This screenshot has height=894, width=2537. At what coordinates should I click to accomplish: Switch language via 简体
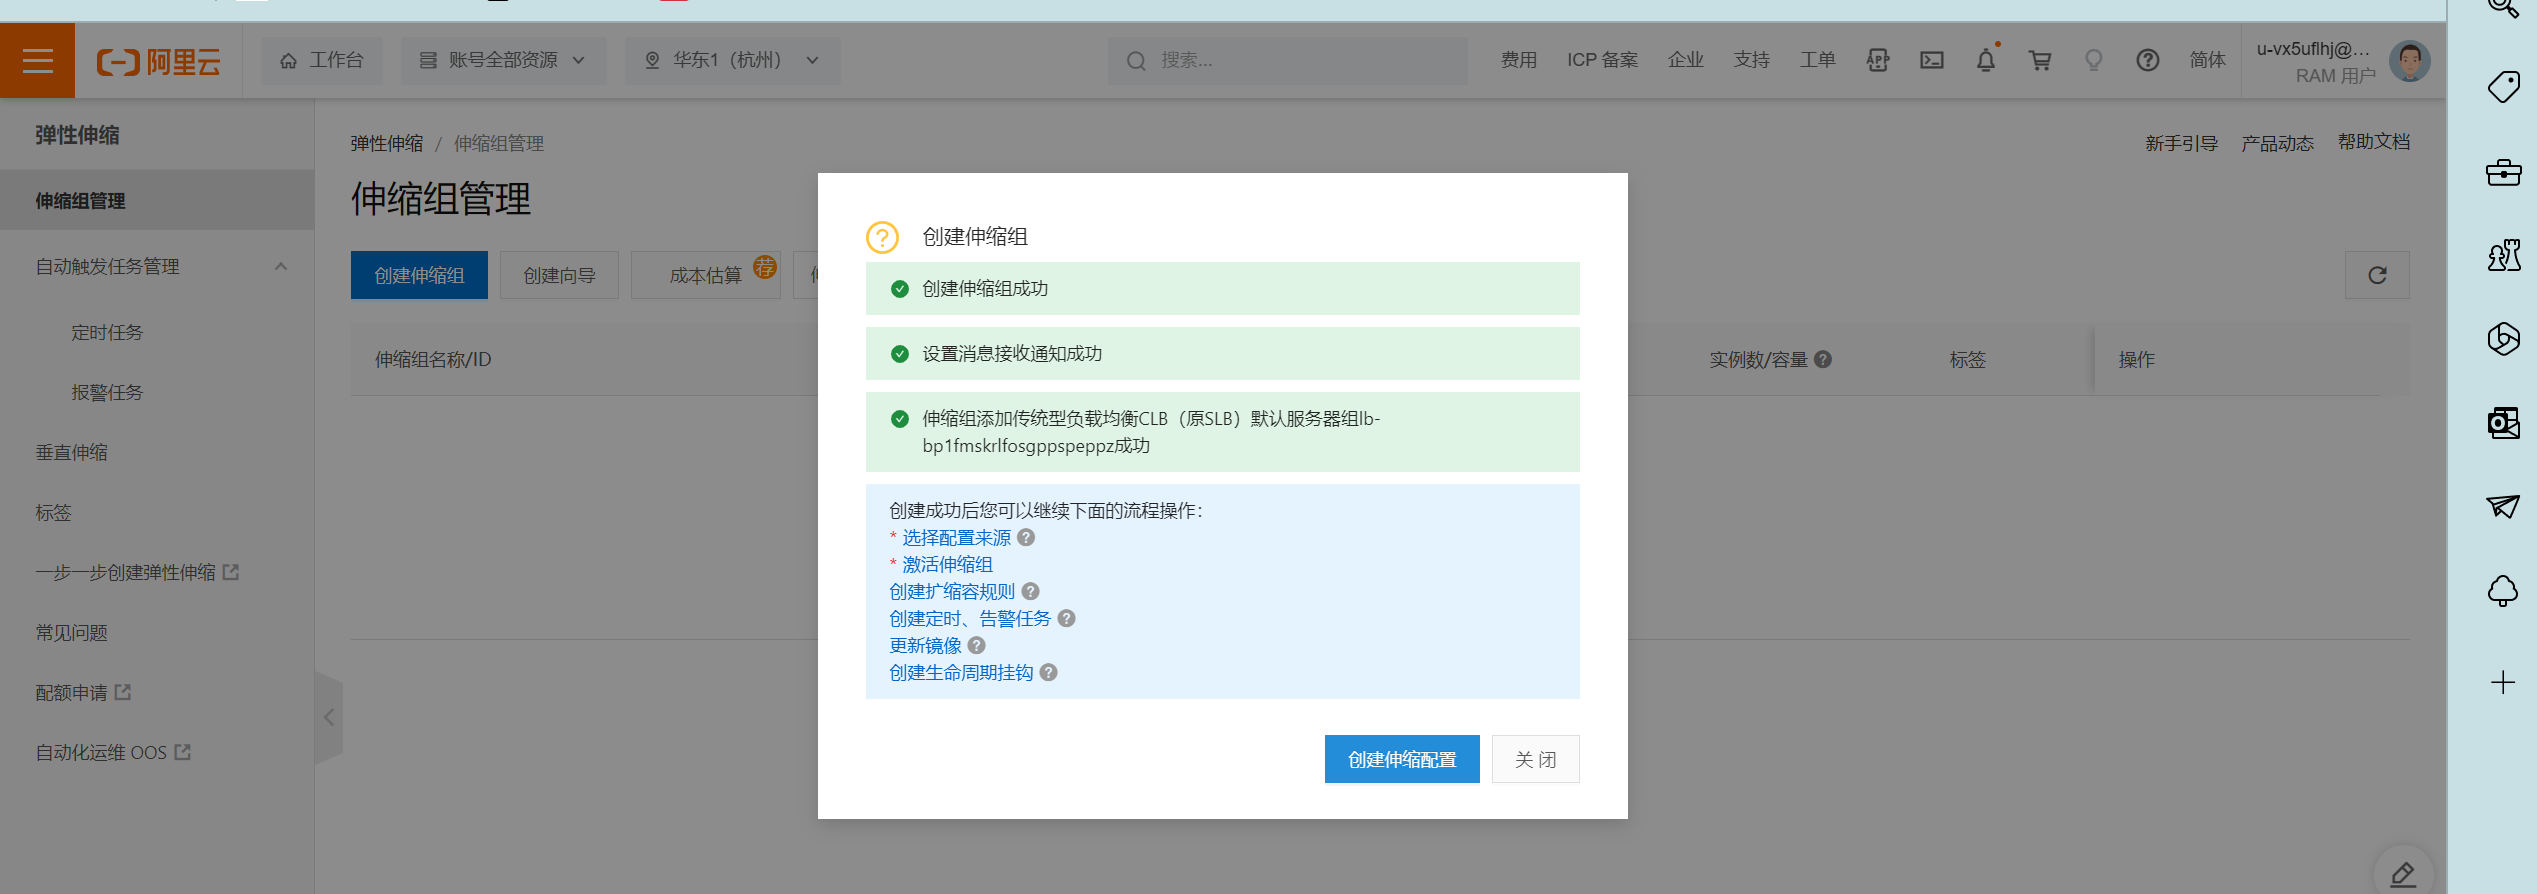pos(2207,61)
